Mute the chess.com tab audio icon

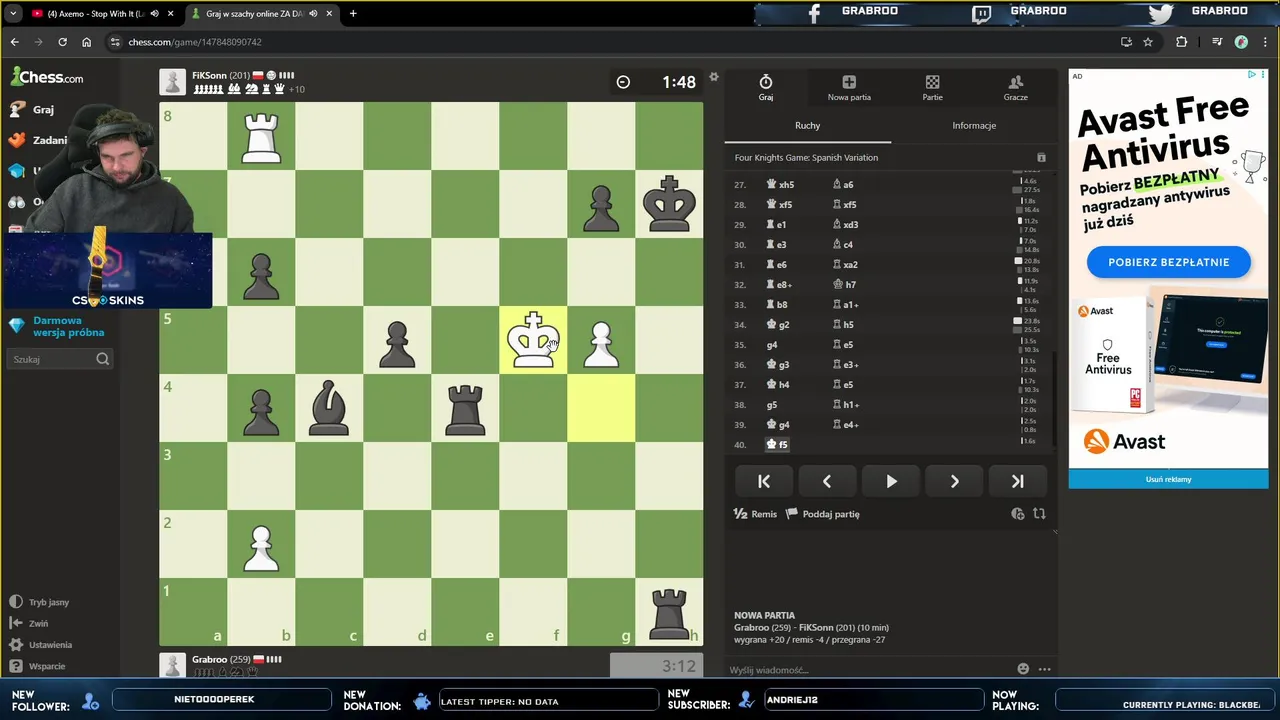313,14
